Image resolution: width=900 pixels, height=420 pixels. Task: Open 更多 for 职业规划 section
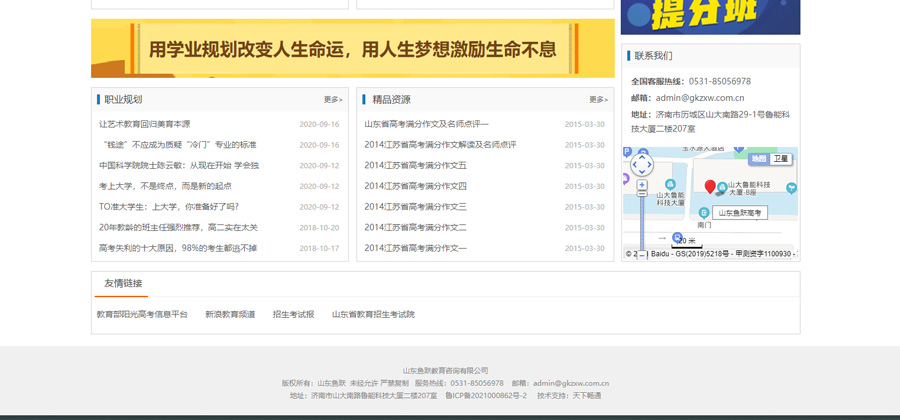333,99
